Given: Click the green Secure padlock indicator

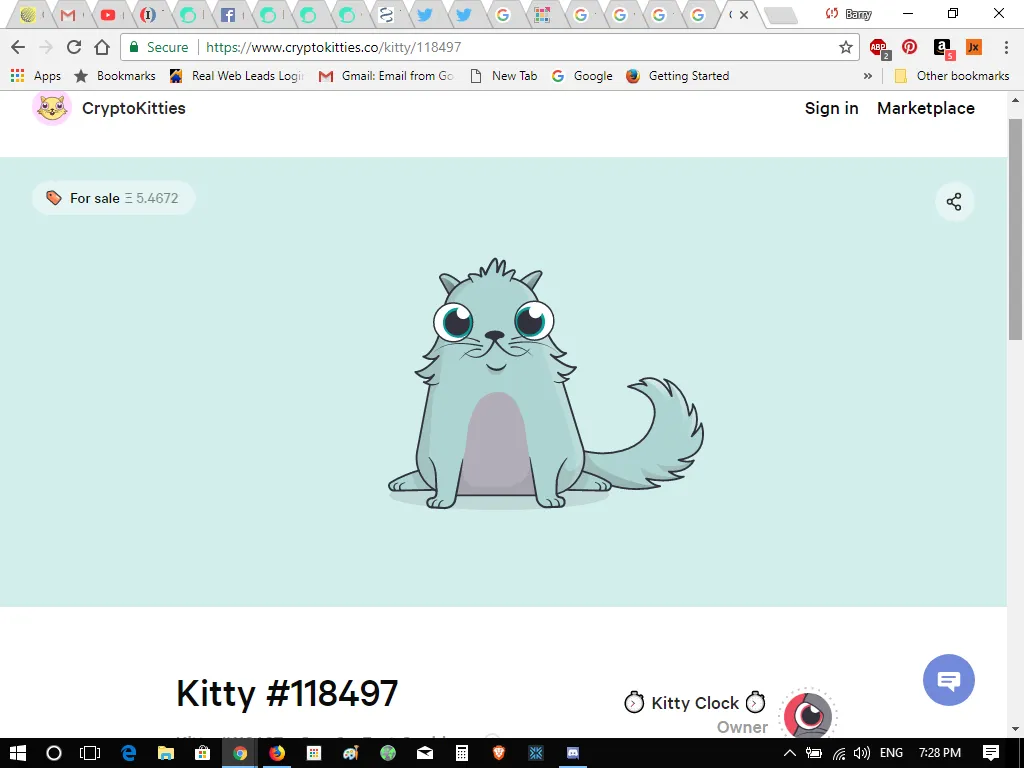Looking at the screenshot, I should pyautogui.click(x=159, y=47).
